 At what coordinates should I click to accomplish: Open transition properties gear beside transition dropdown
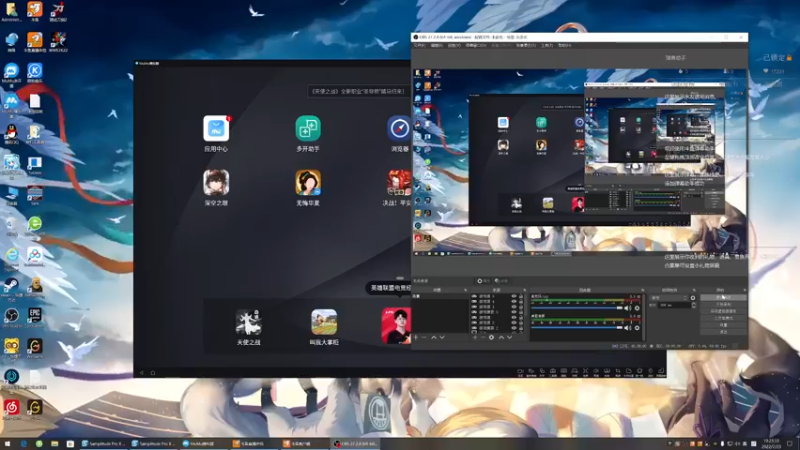pyautogui.click(x=693, y=298)
